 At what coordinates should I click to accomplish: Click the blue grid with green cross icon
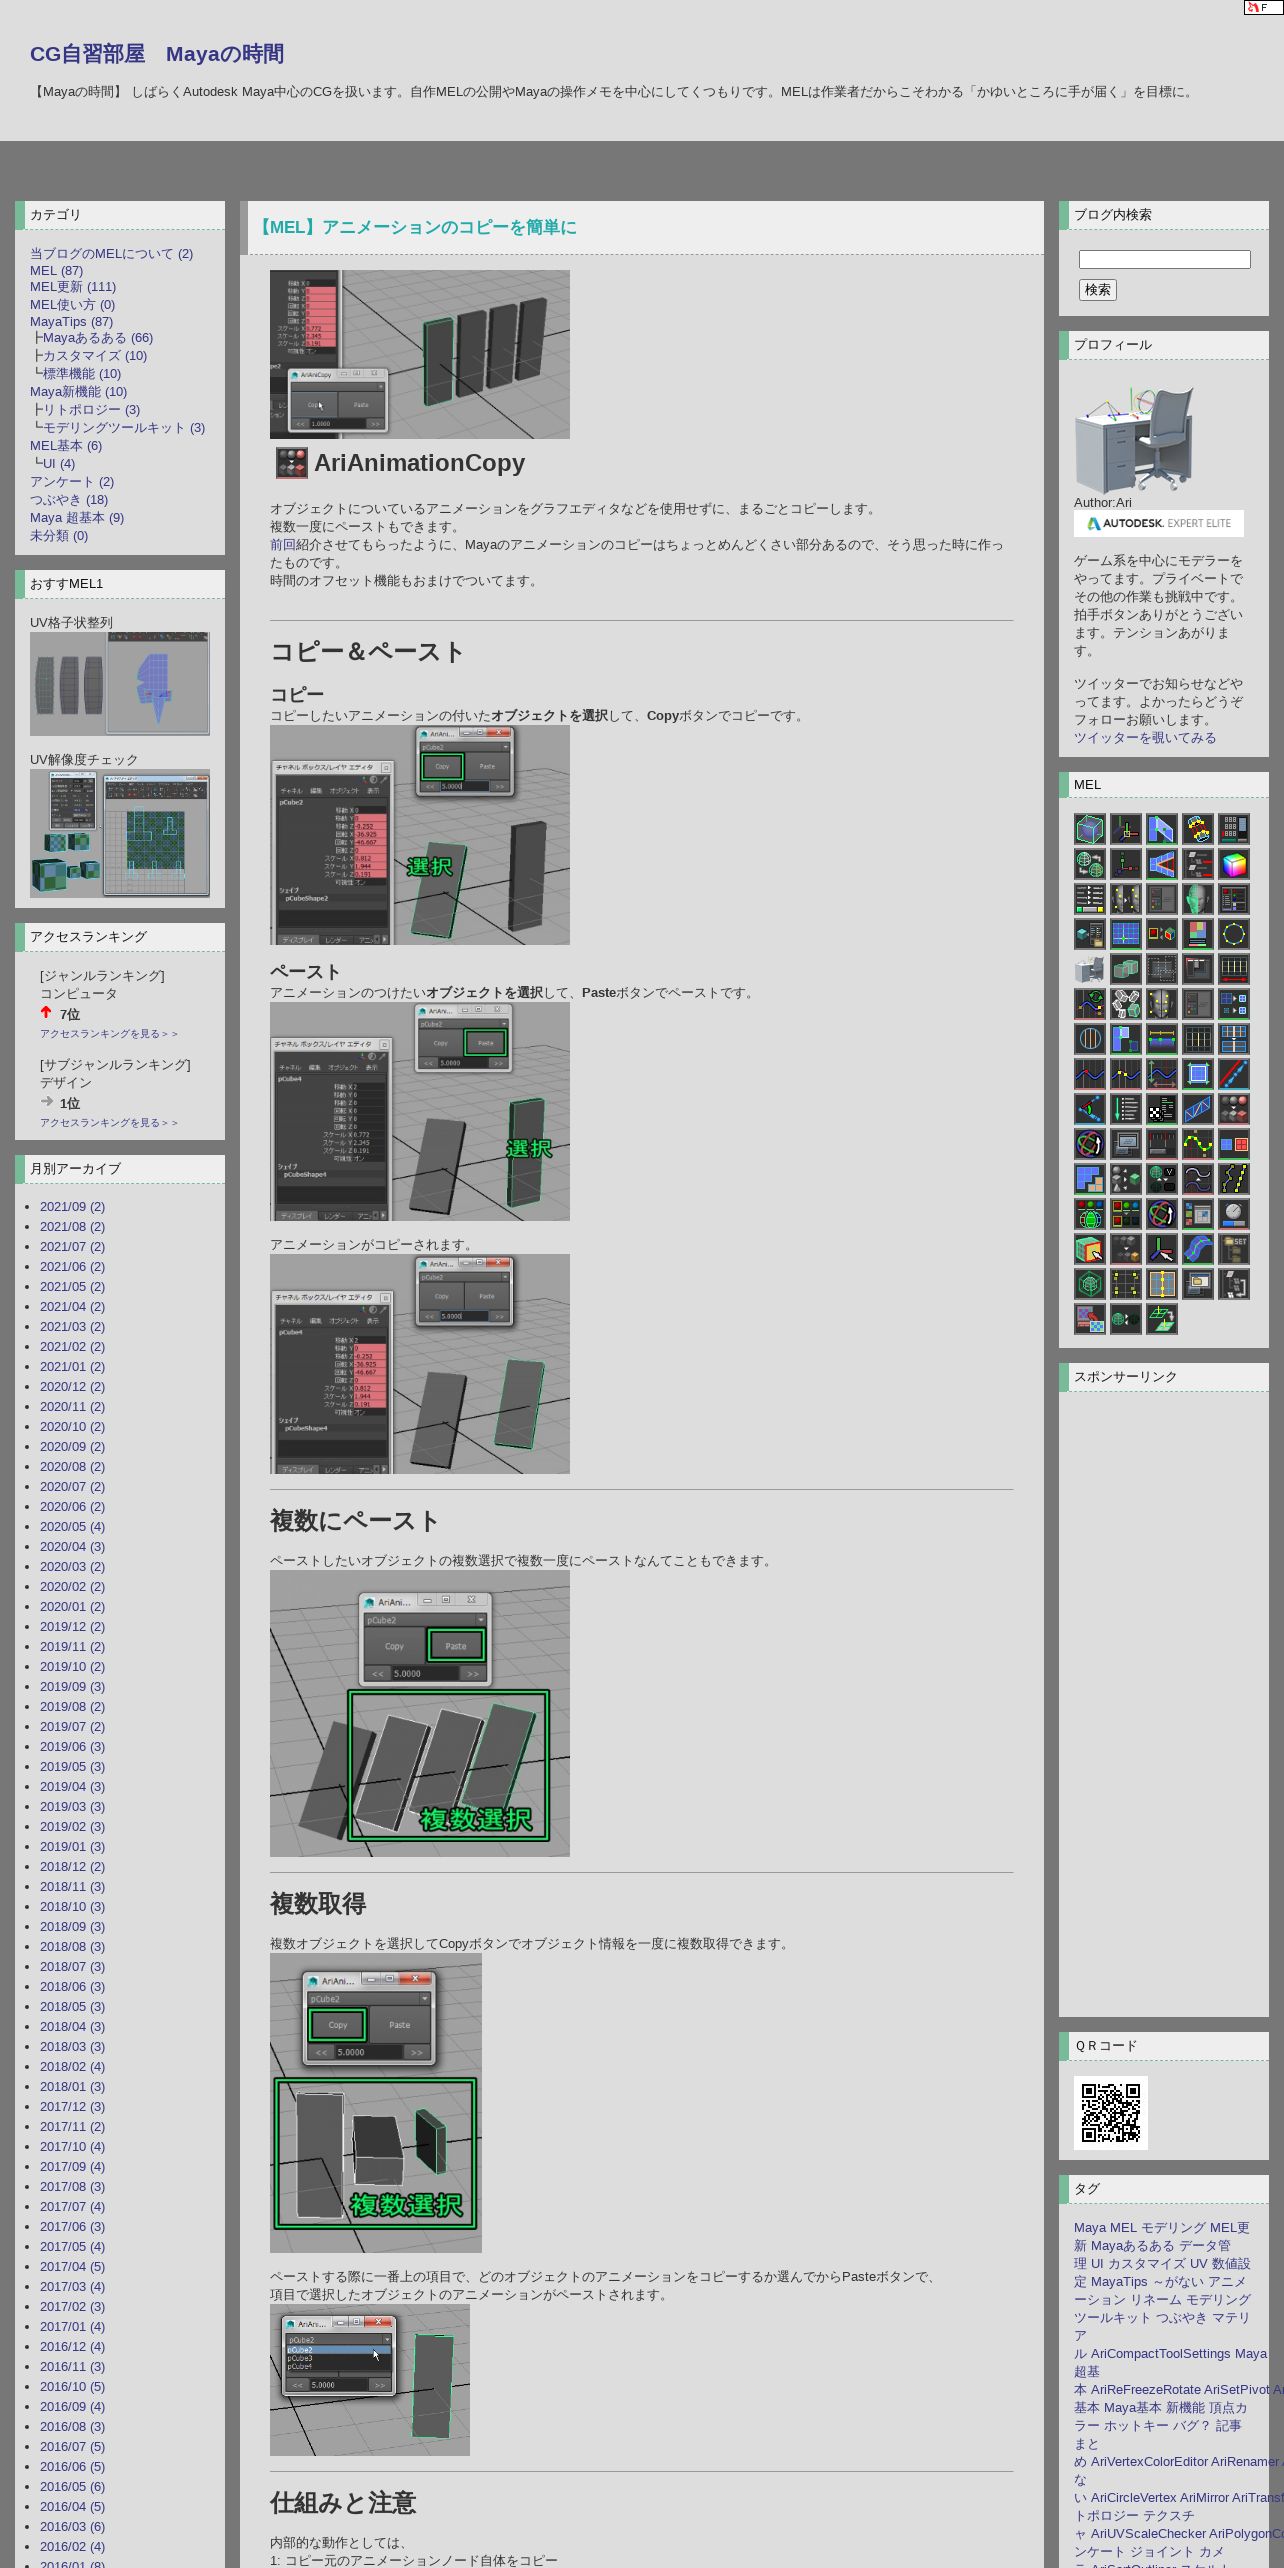[x=1126, y=934]
